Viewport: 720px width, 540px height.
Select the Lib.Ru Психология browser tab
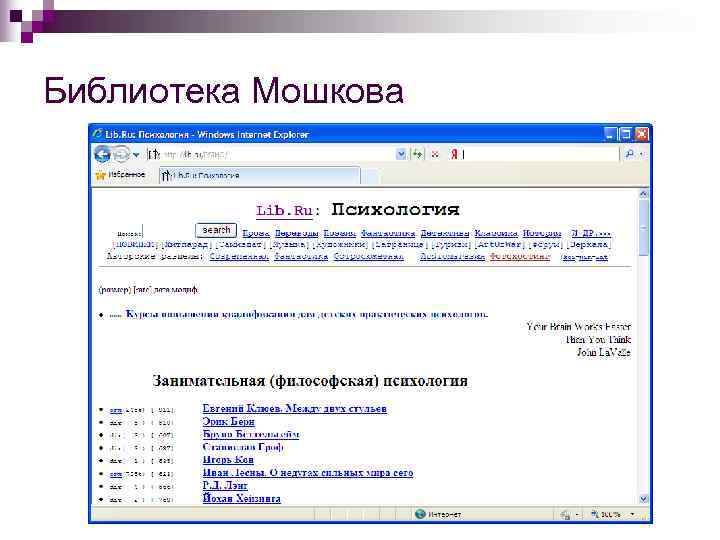tap(259, 175)
